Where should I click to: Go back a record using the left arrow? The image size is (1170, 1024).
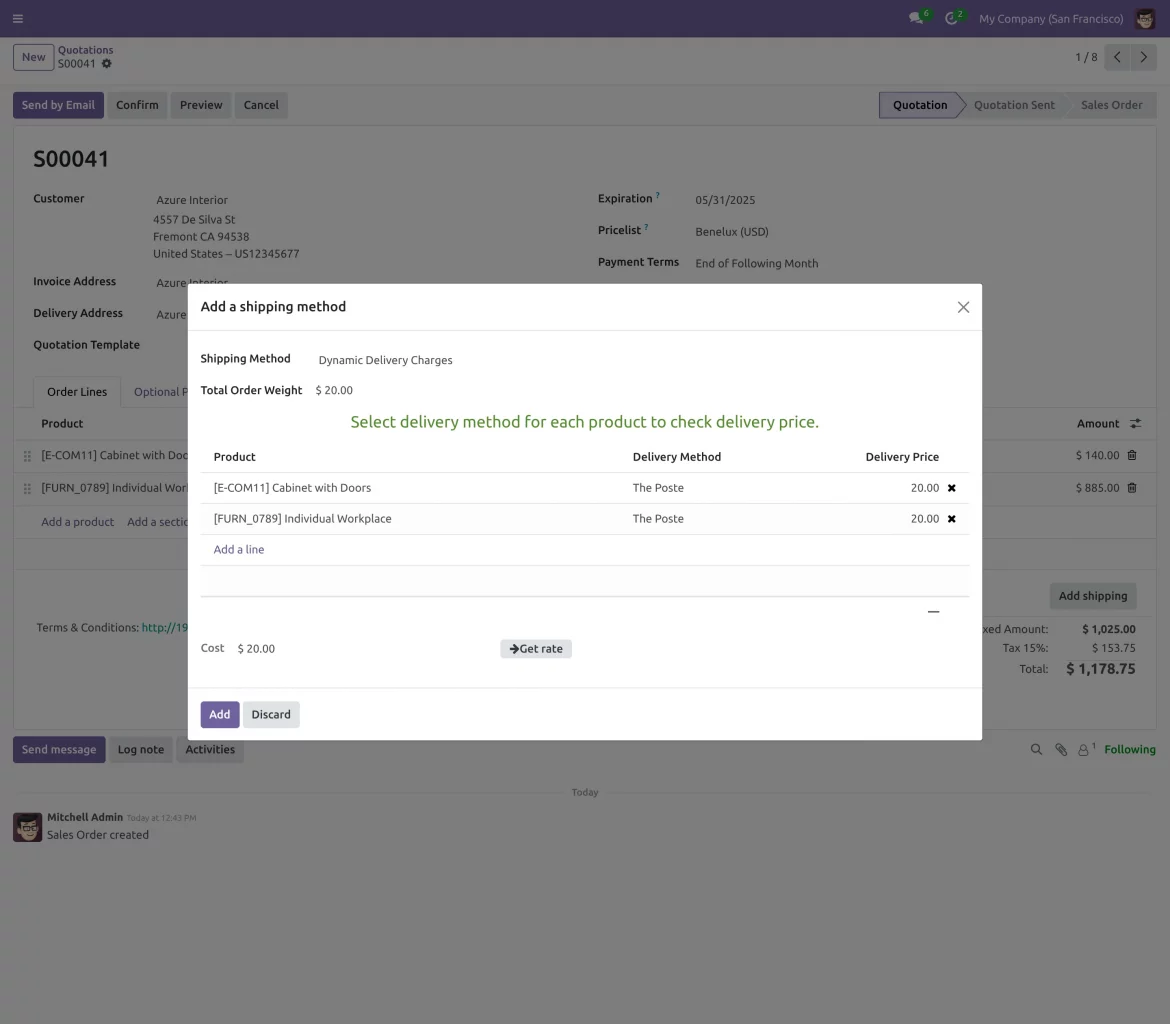pos(1117,57)
